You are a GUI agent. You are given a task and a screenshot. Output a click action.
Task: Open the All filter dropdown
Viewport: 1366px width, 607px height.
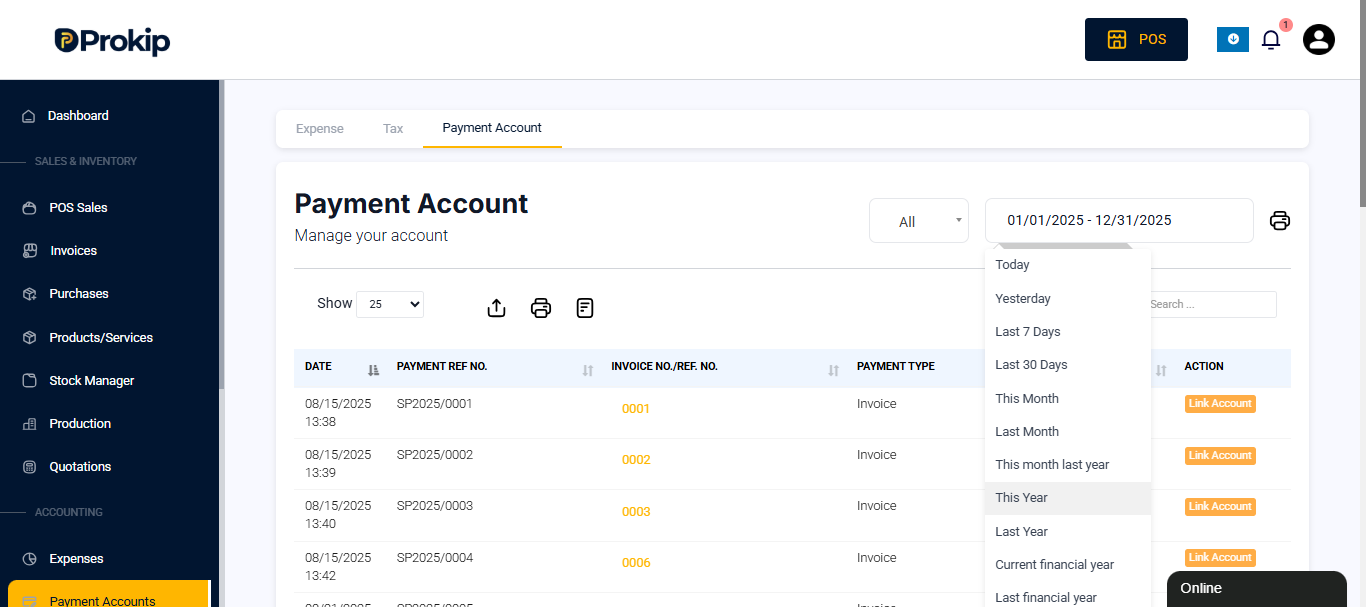point(919,221)
